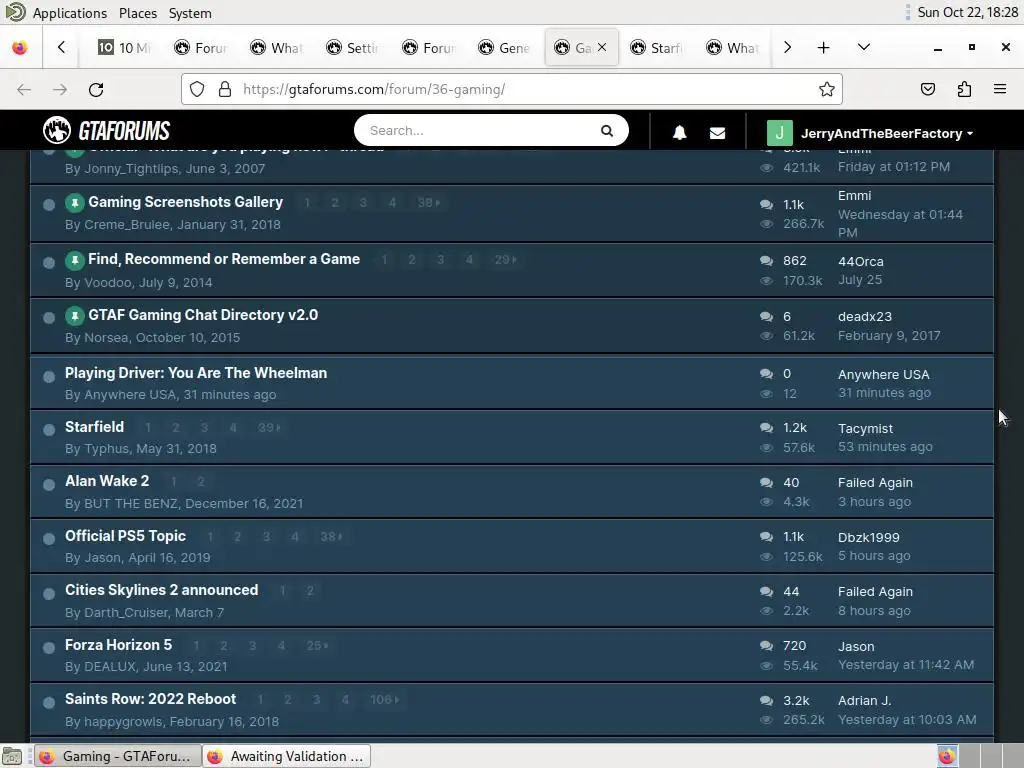
Task: Click unread dot beside Starfield topic
Action: (48, 430)
